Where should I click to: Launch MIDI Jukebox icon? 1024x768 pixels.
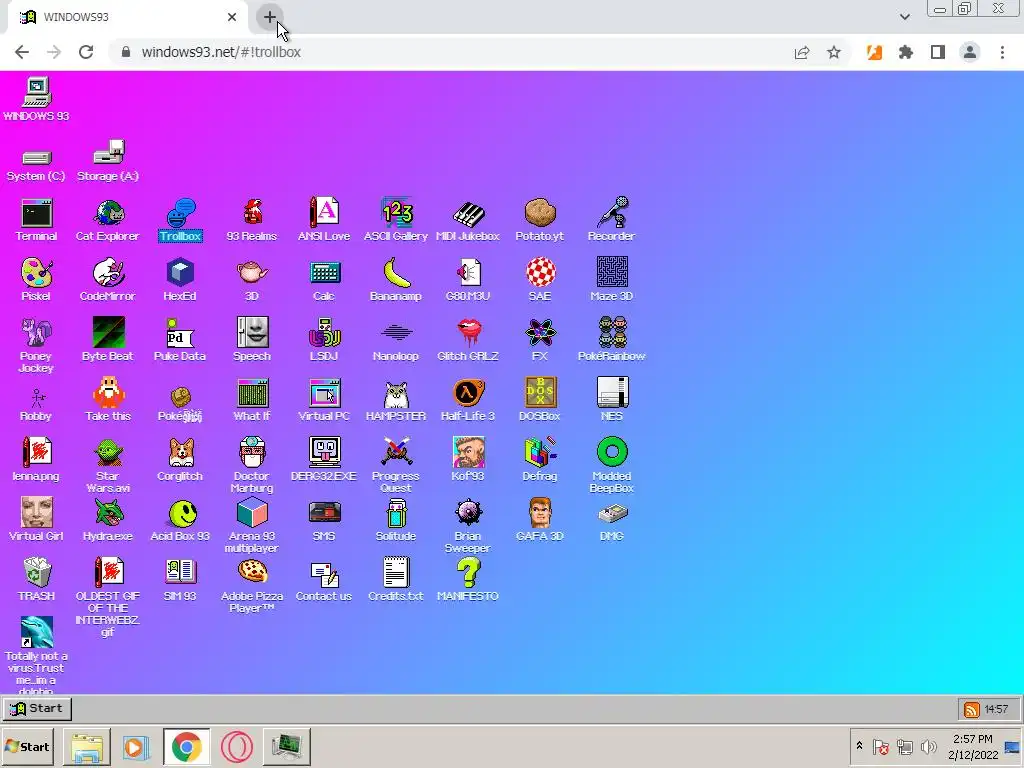point(468,220)
